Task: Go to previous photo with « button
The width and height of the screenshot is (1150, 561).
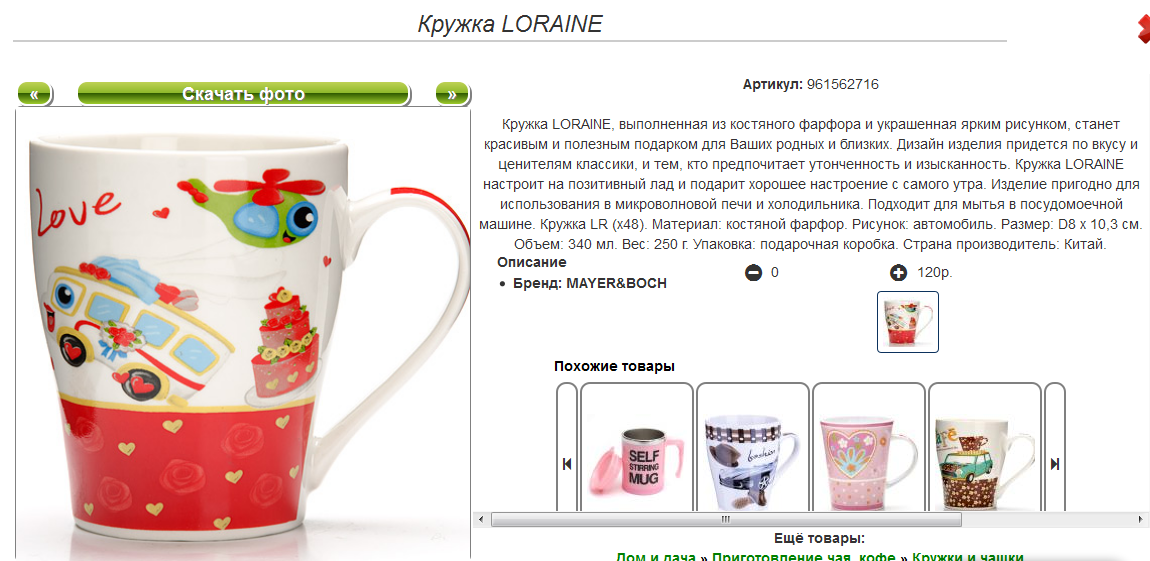Action: (x=34, y=94)
